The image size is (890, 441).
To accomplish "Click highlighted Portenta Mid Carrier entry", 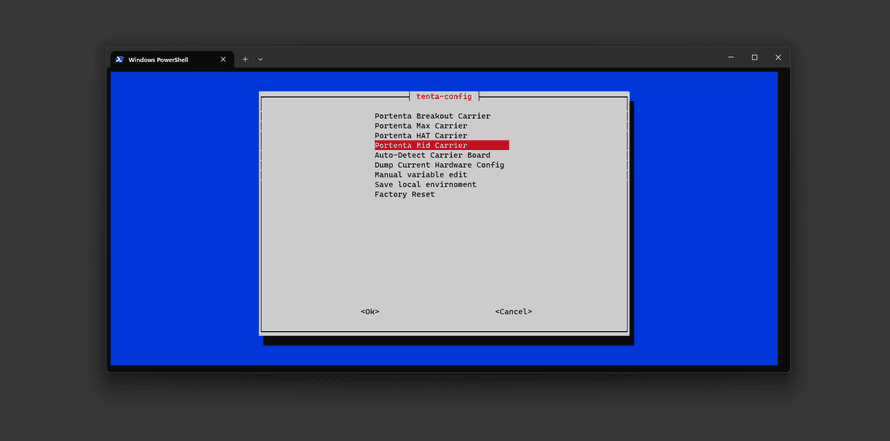I will [x=441, y=145].
